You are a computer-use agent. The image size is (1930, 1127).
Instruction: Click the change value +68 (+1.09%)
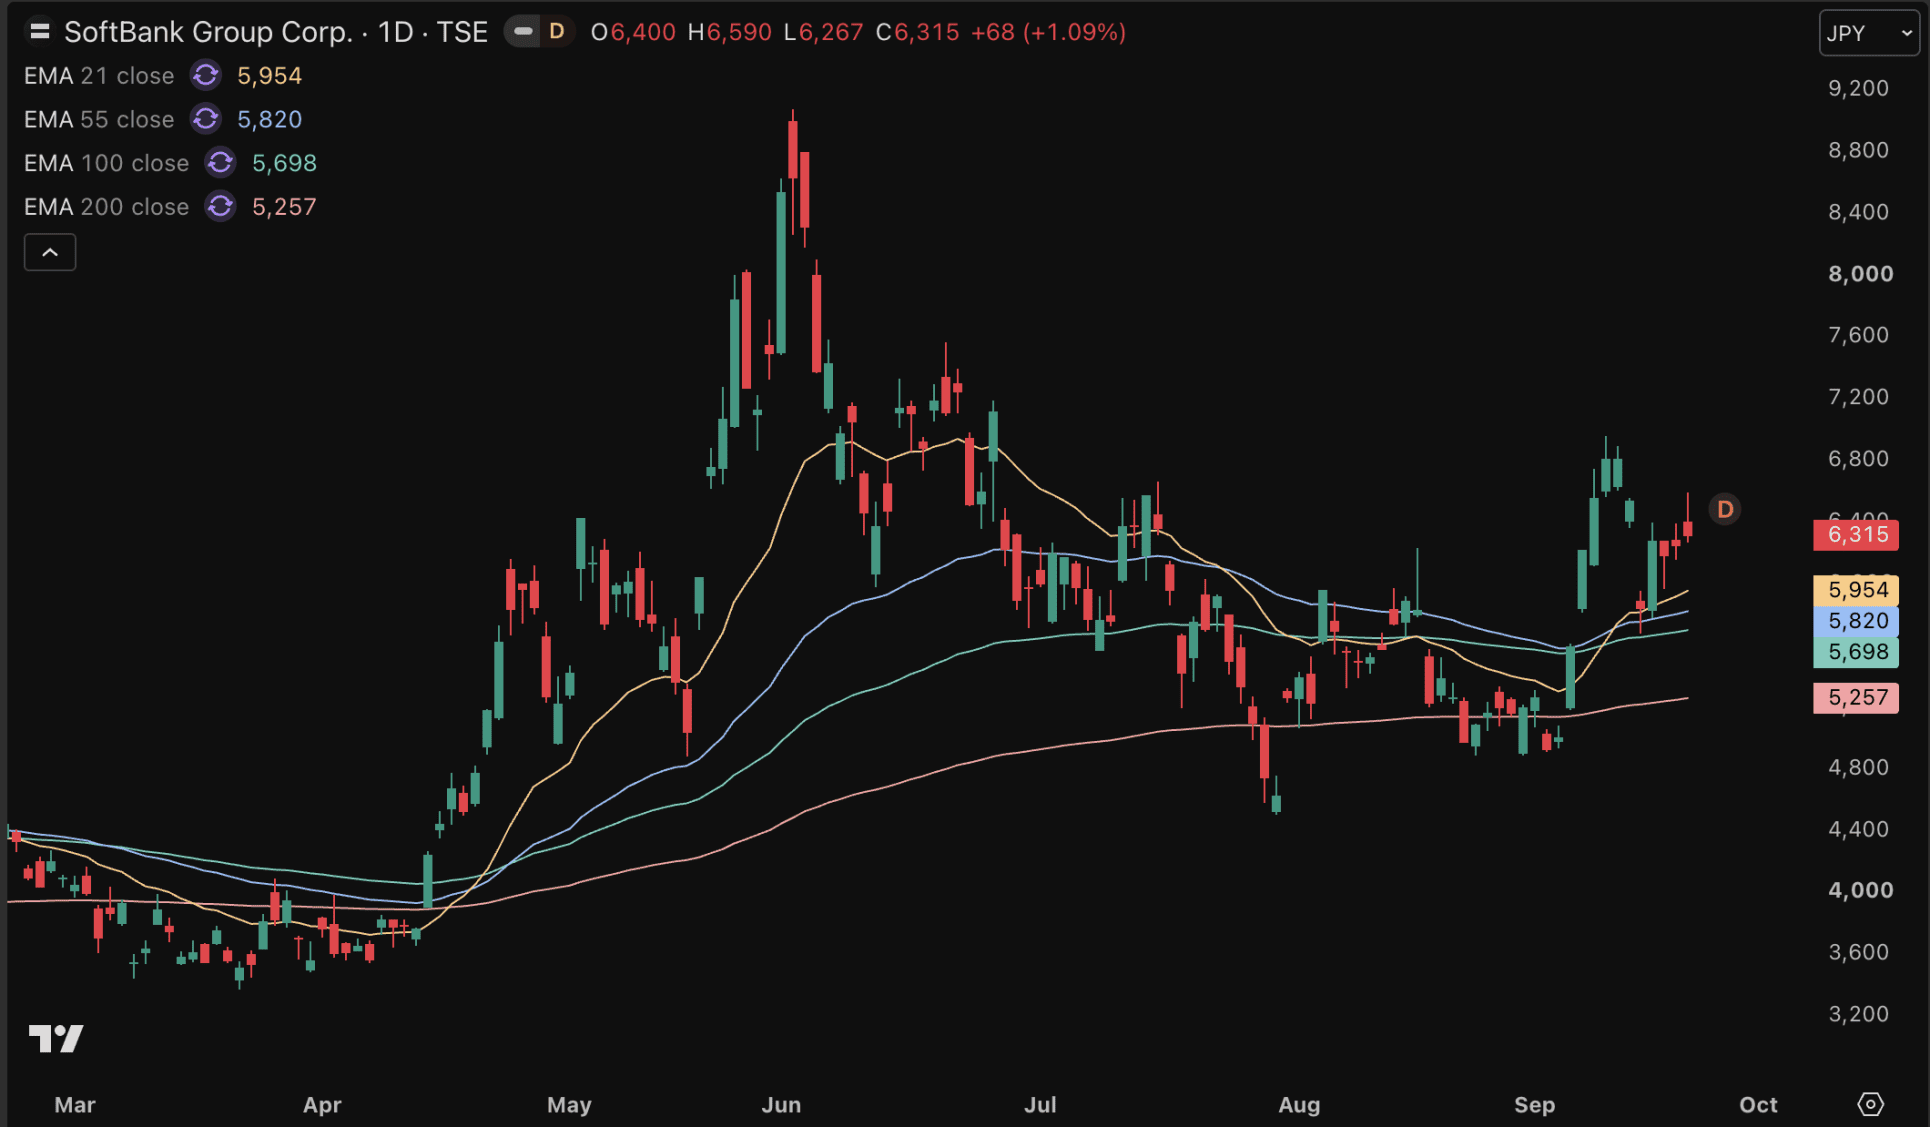click(1048, 32)
